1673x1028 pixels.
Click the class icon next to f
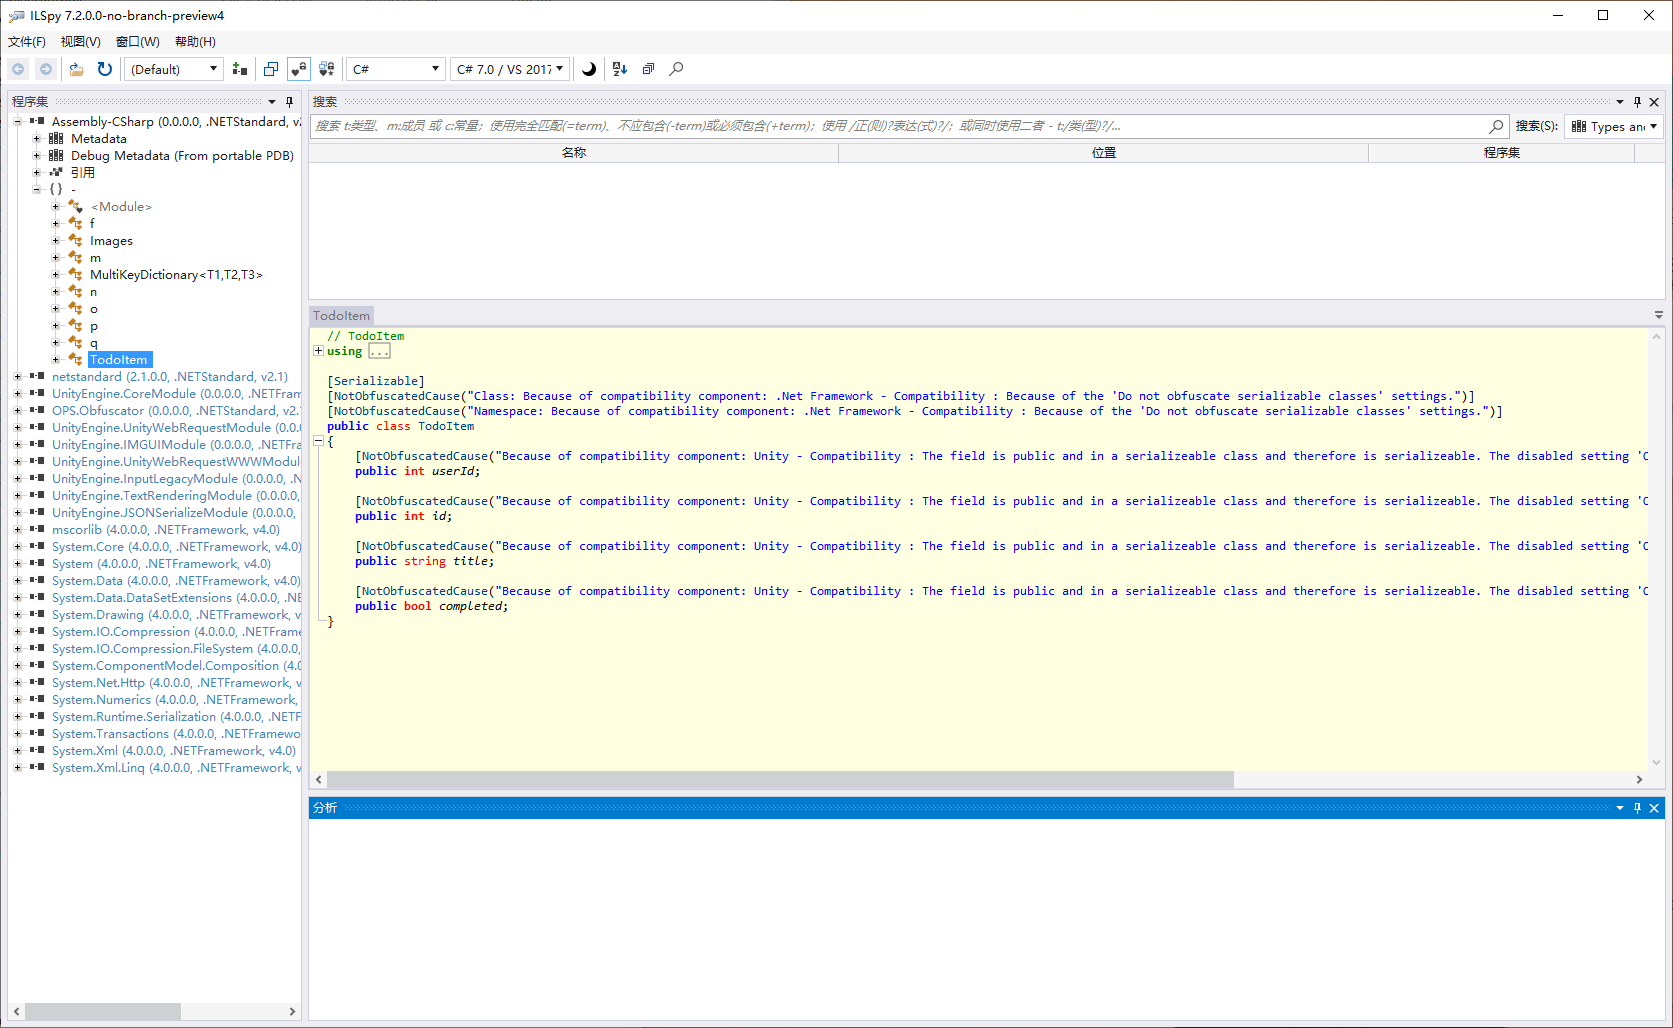76,224
